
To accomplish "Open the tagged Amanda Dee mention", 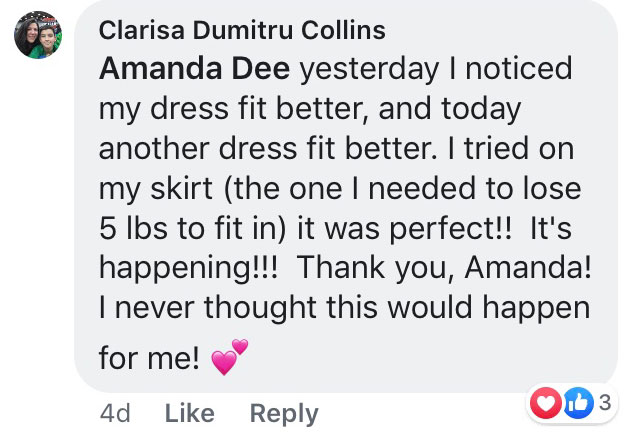I will (195, 69).
